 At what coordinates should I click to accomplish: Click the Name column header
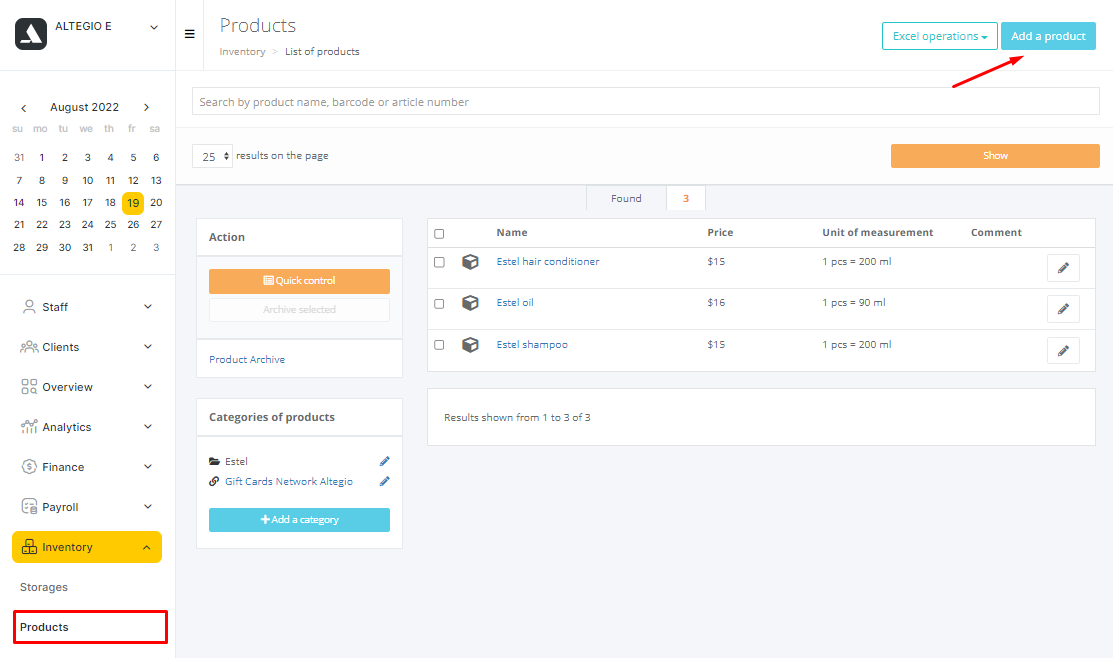512,233
